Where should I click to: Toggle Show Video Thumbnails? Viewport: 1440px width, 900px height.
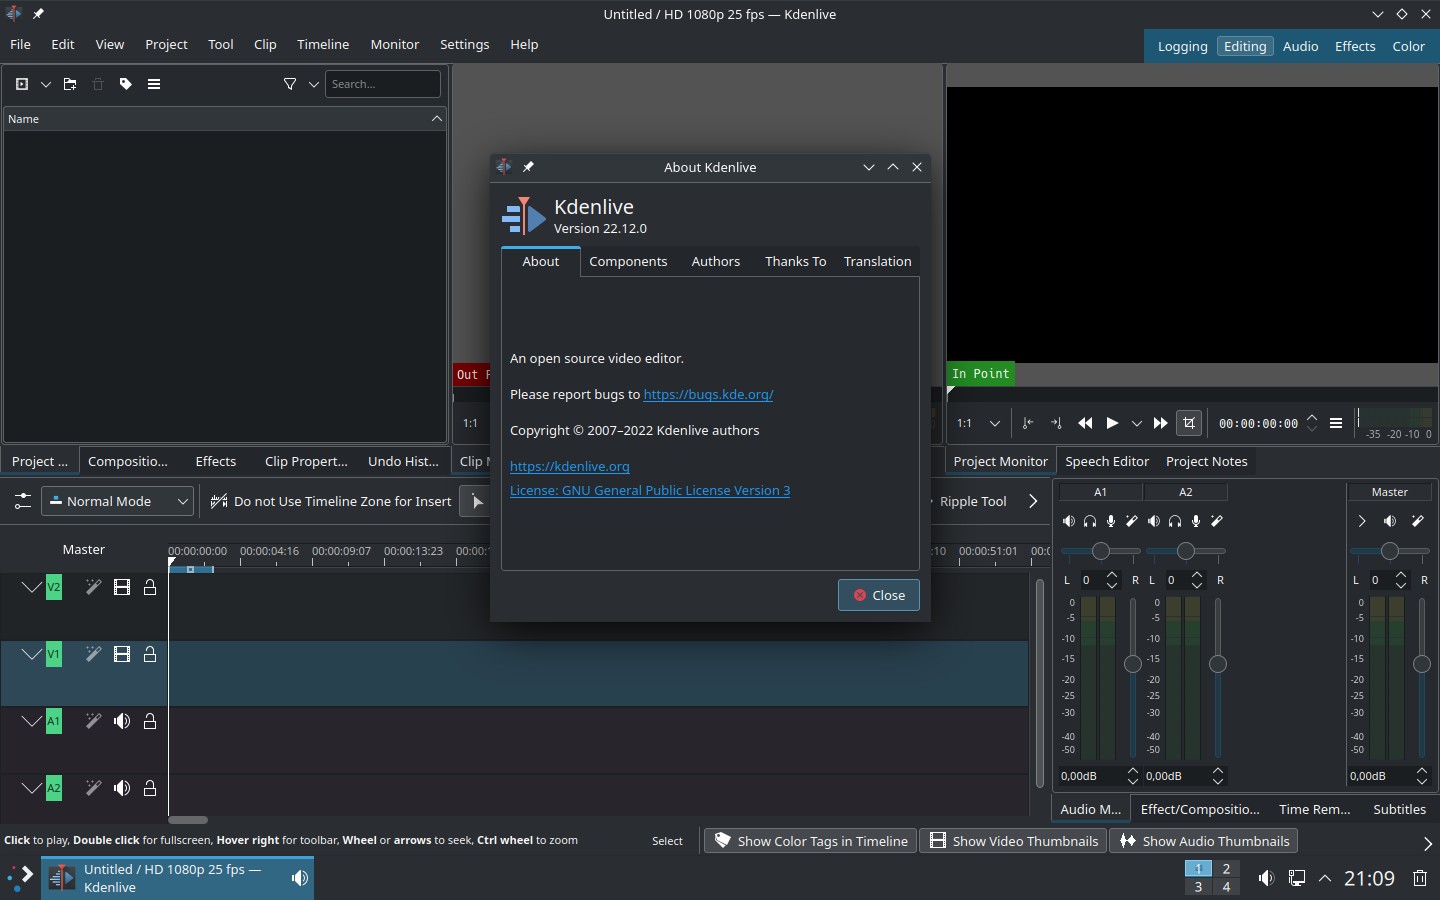[1013, 841]
